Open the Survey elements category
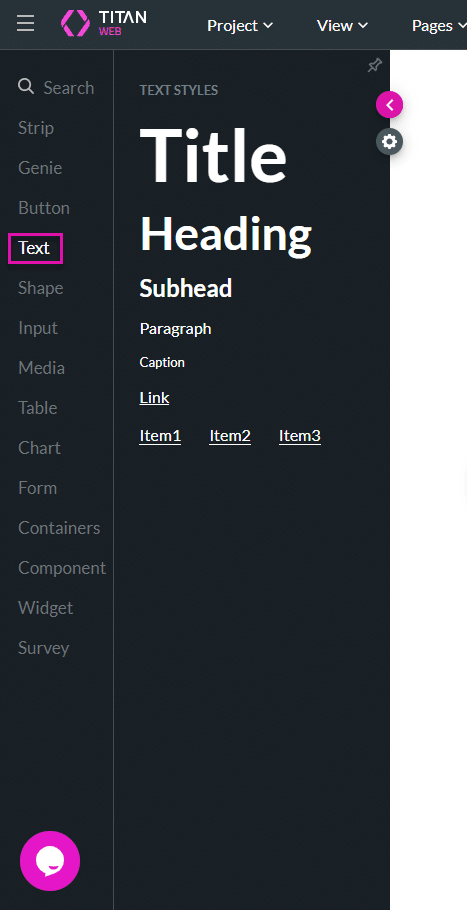Viewport: 467px width, 910px height. pos(44,648)
